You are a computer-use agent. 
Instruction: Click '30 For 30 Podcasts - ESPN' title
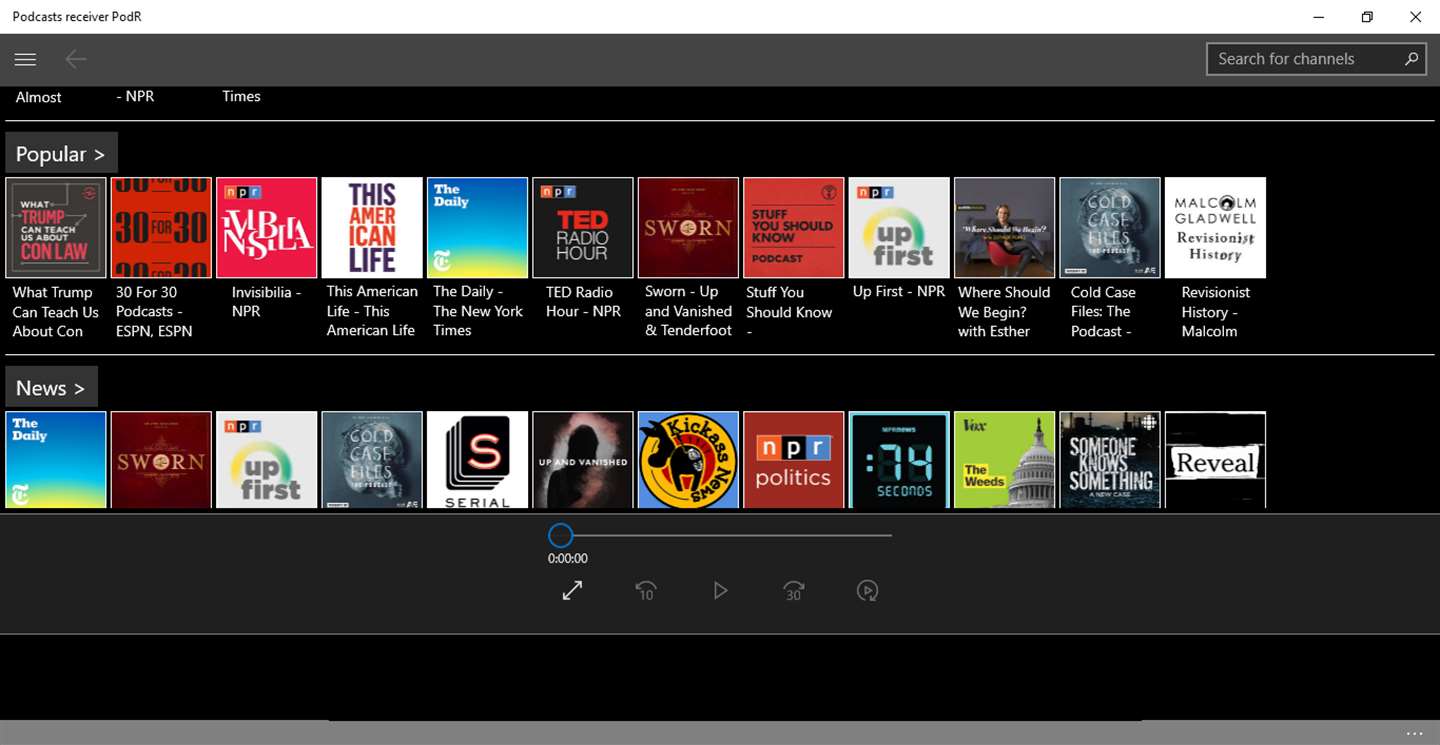pyautogui.click(x=154, y=312)
